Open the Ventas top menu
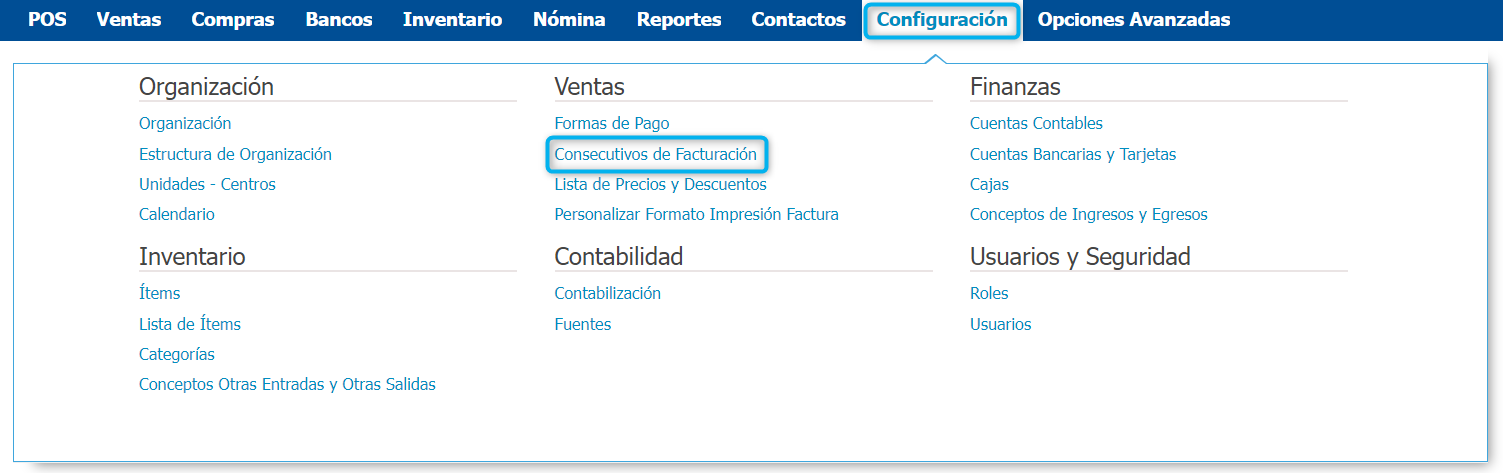Screen dimensions: 1503x473 click(x=129, y=20)
